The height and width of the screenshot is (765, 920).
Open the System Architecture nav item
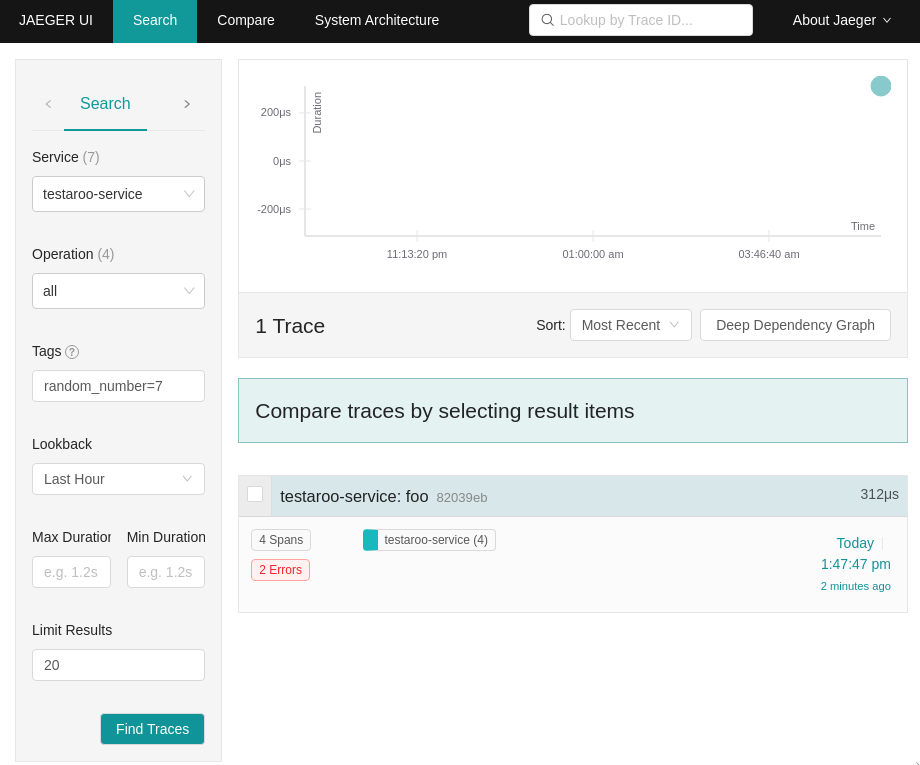pyautogui.click(x=377, y=21)
